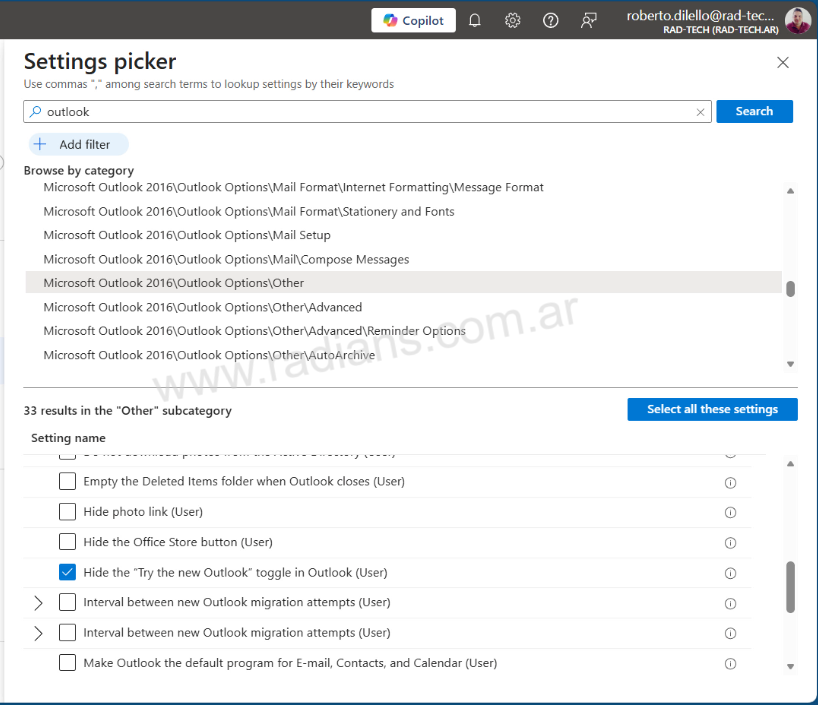818x705 pixels.
Task: Expand second Interval between new Outlook migration attempts
Action: pos(38,633)
